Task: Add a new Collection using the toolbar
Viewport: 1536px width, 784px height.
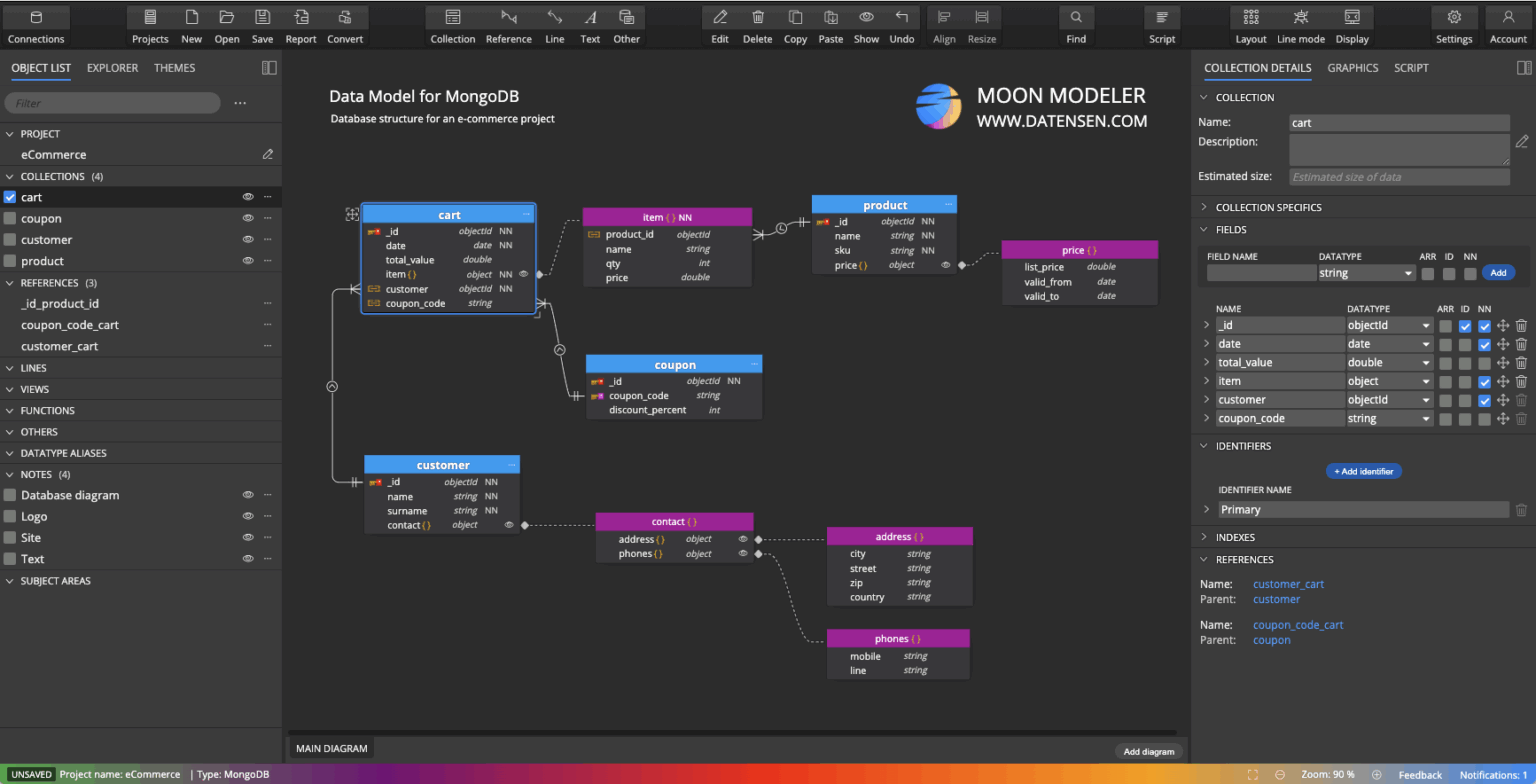Action: (452, 24)
